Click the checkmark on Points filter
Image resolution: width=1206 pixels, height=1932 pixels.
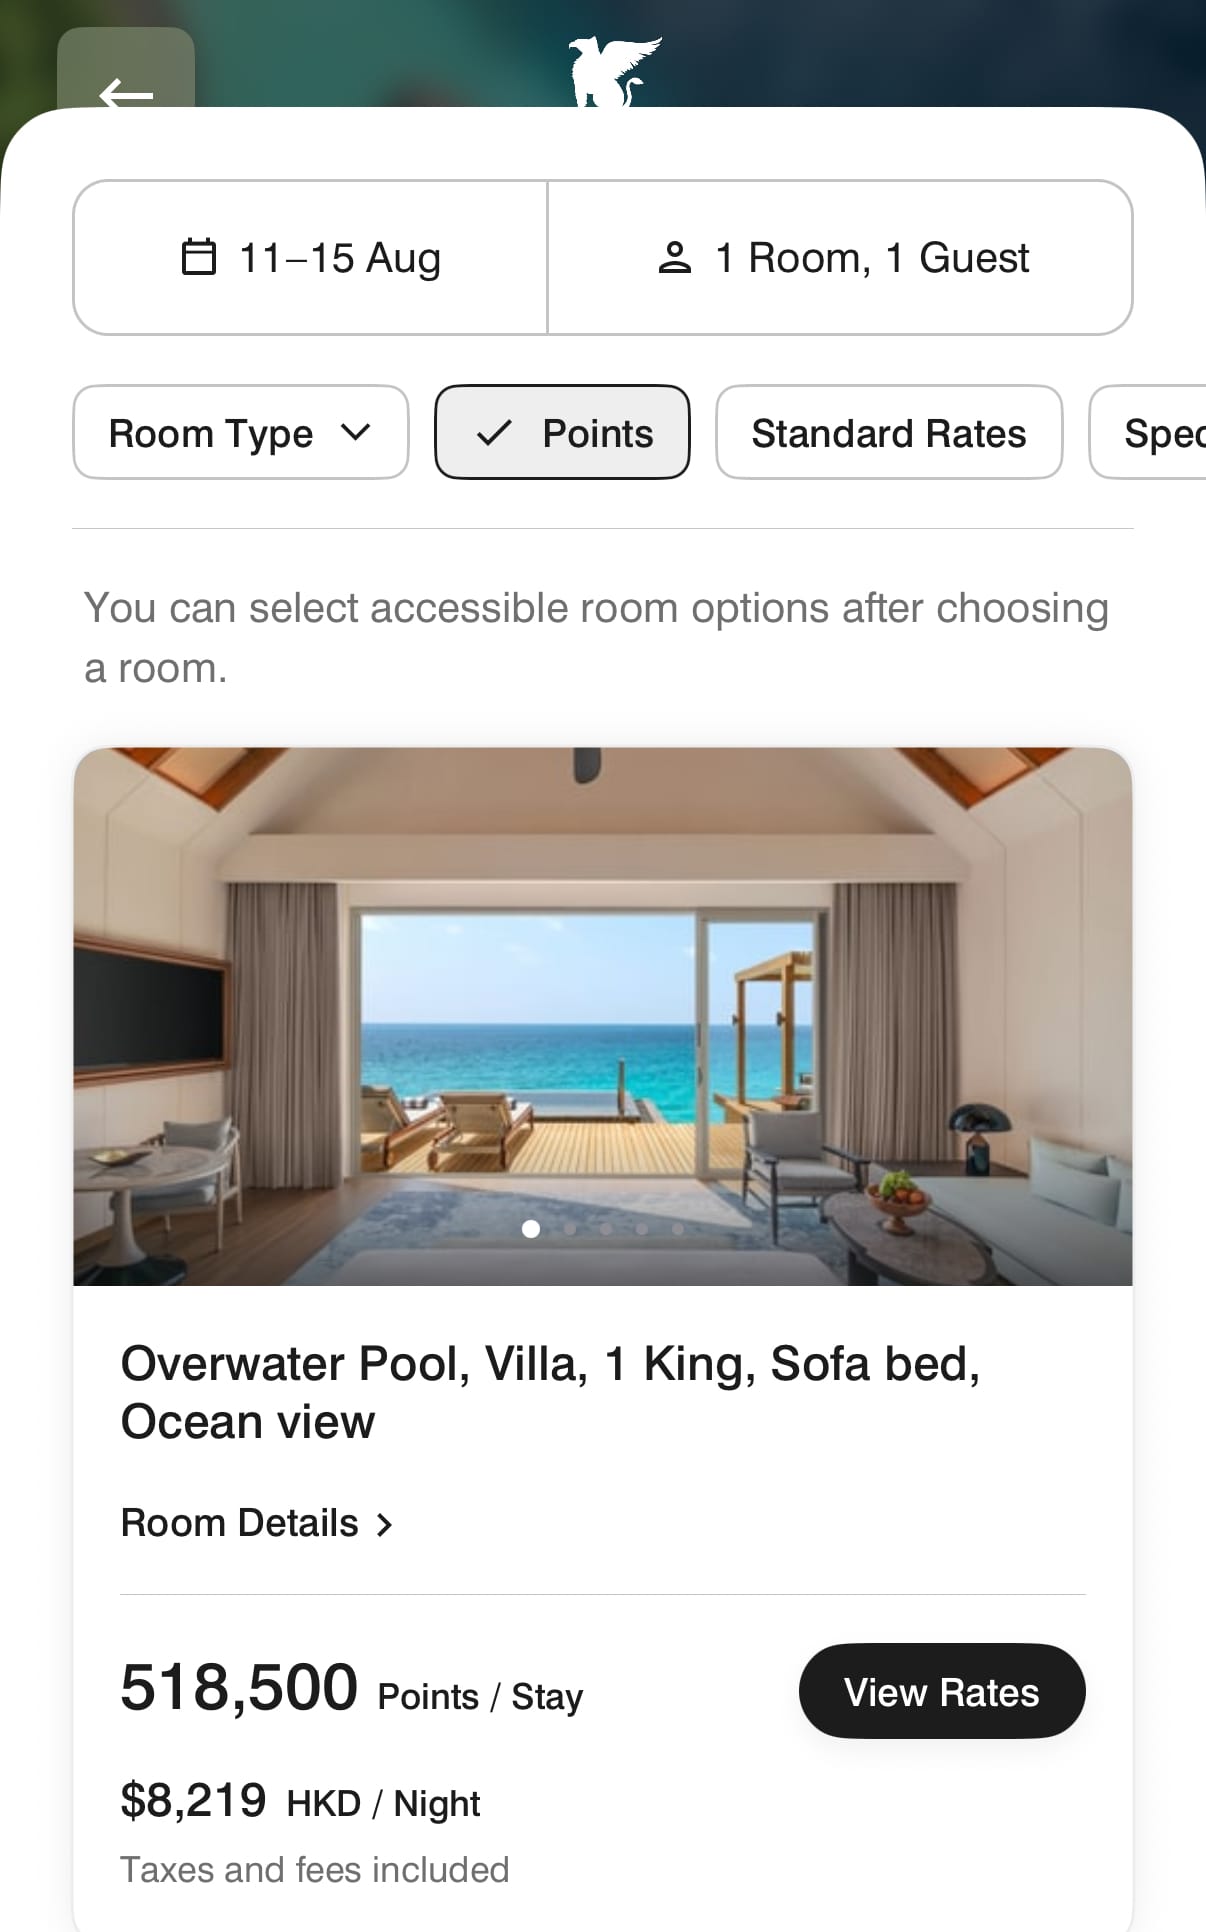coord(494,433)
